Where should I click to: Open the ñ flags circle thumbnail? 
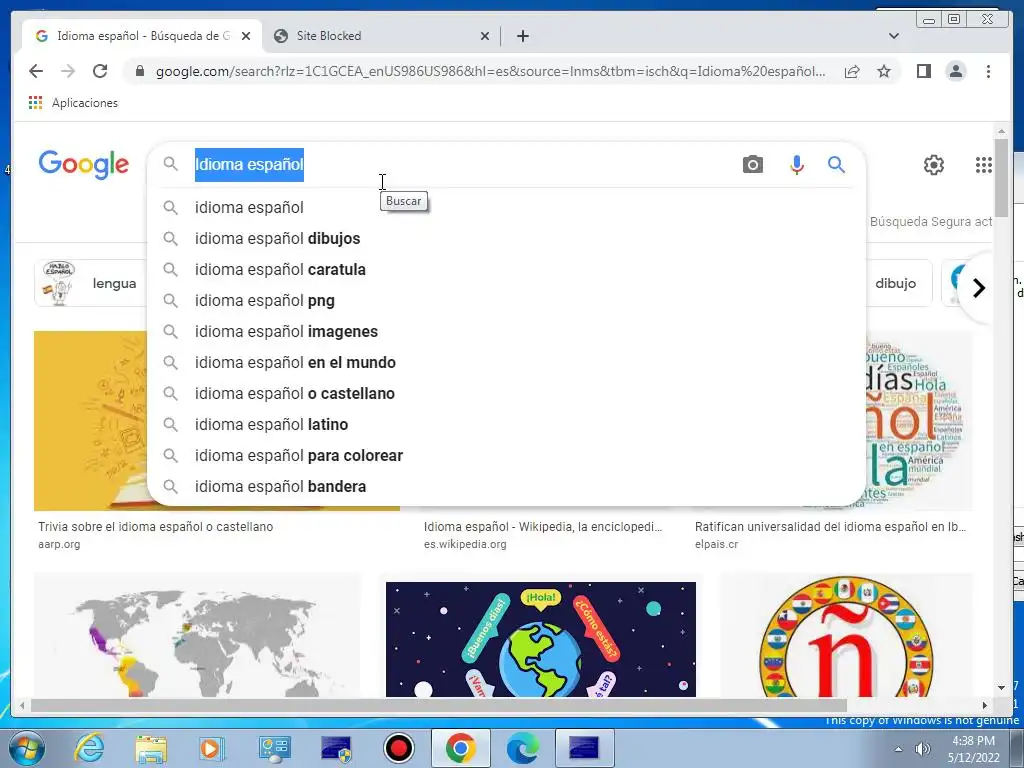coord(846,635)
